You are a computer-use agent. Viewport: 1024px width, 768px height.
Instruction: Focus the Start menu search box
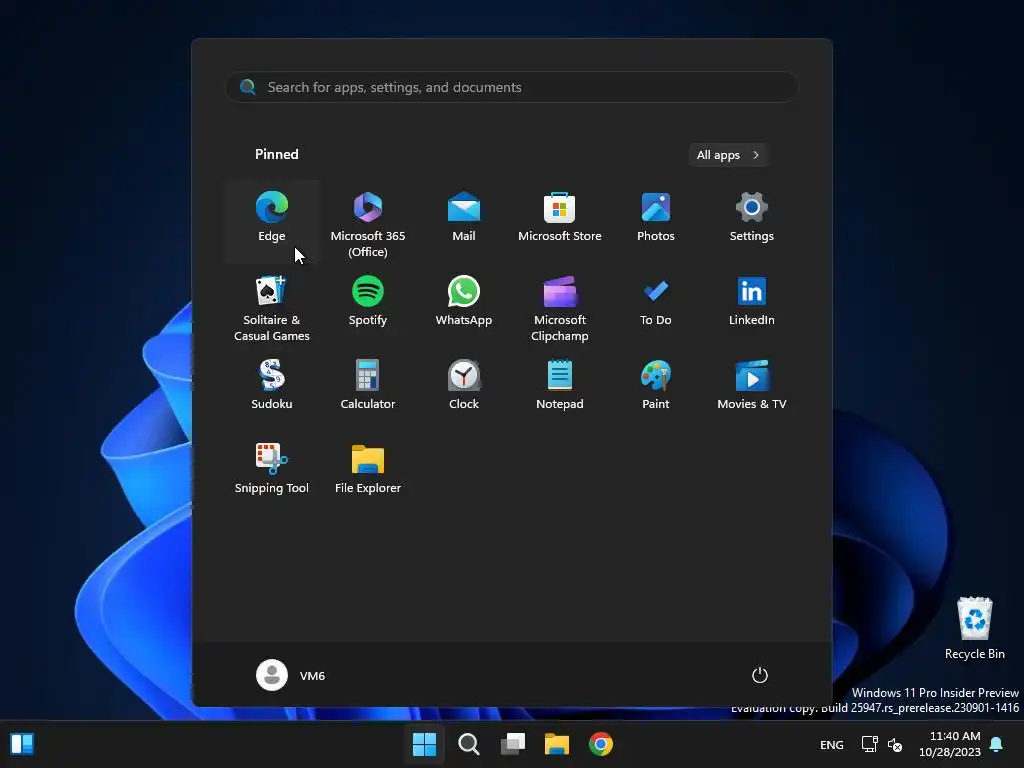pos(512,87)
